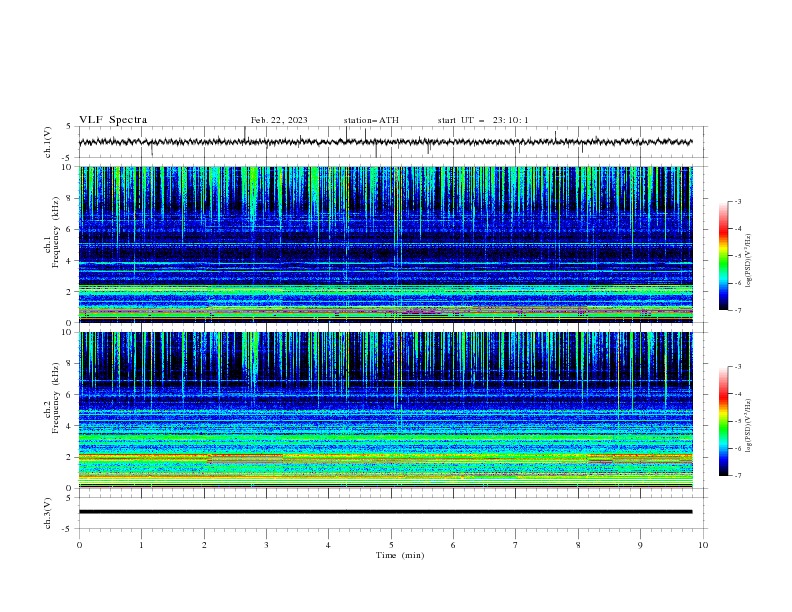
Task: Click the "6" kHz tick on ch.1 frequency axis
Action: click(71, 230)
